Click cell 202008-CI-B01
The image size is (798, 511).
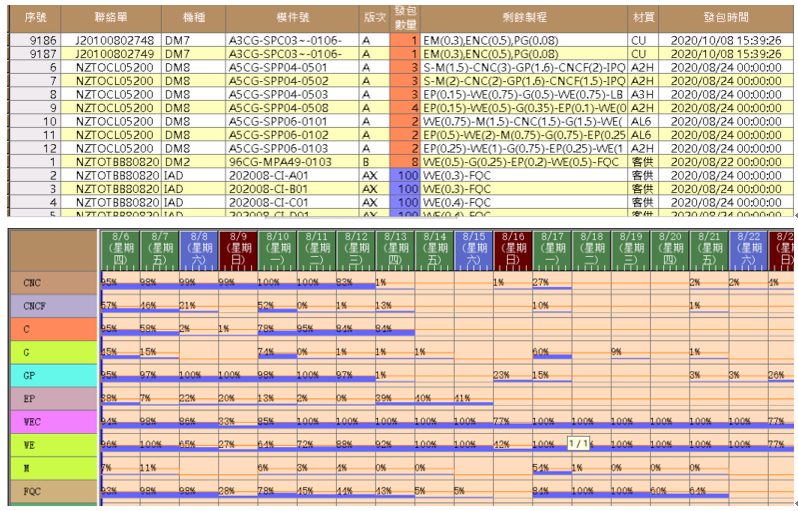pyautogui.click(x=292, y=189)
